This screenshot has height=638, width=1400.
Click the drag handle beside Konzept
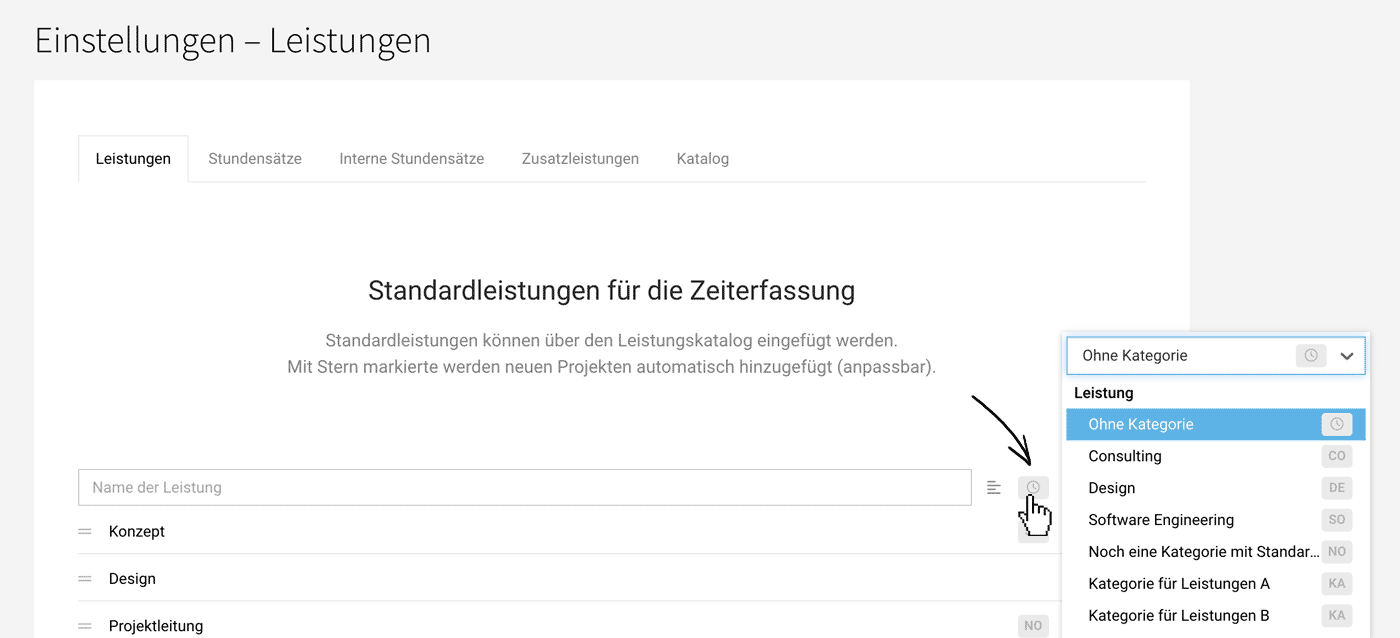[84, 531]
